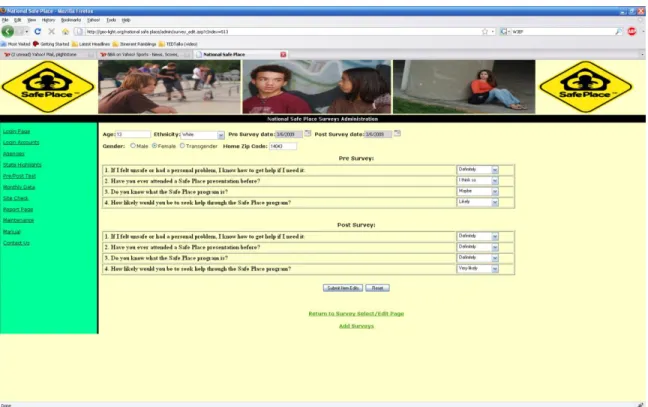The image size is (648, 407).
Task: Open the Site Check sidebar link
Action: tap(16, 198)
